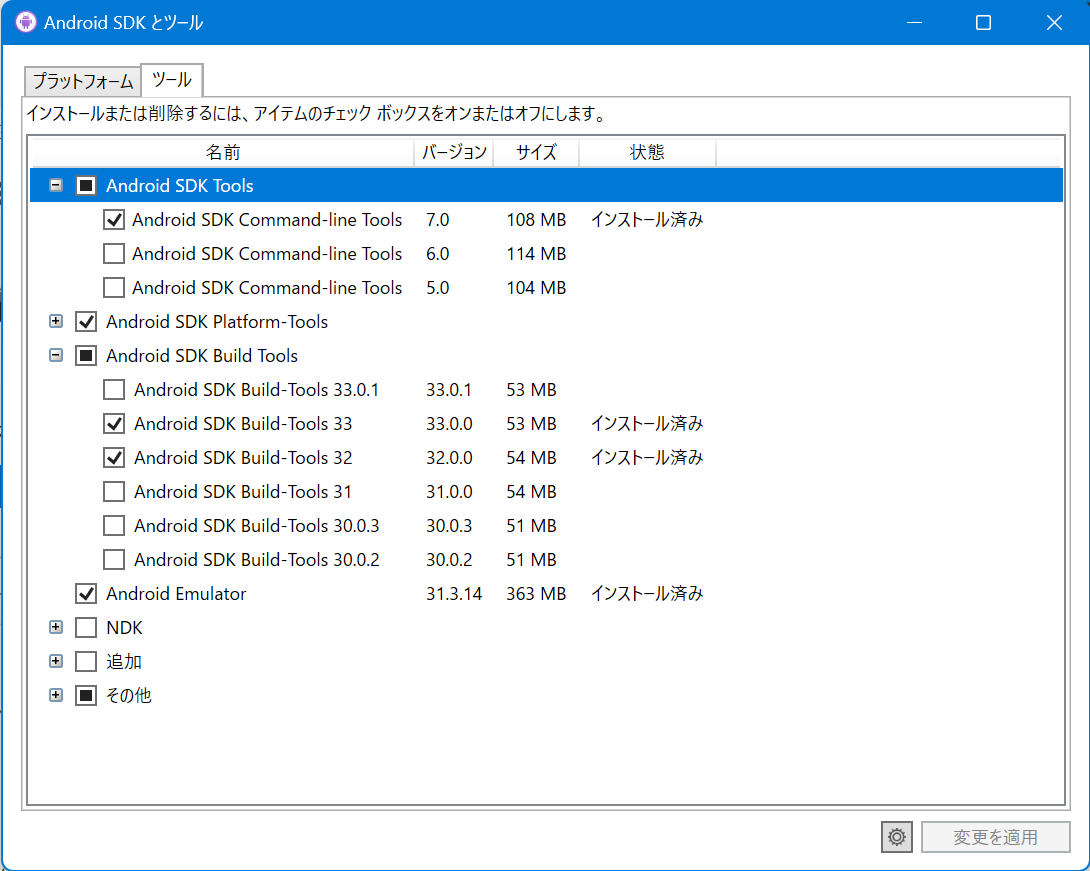The image size is (1090, 871).
Task: Check Command-line Tools 6.0 checkbox
Action: click(114, 254)
